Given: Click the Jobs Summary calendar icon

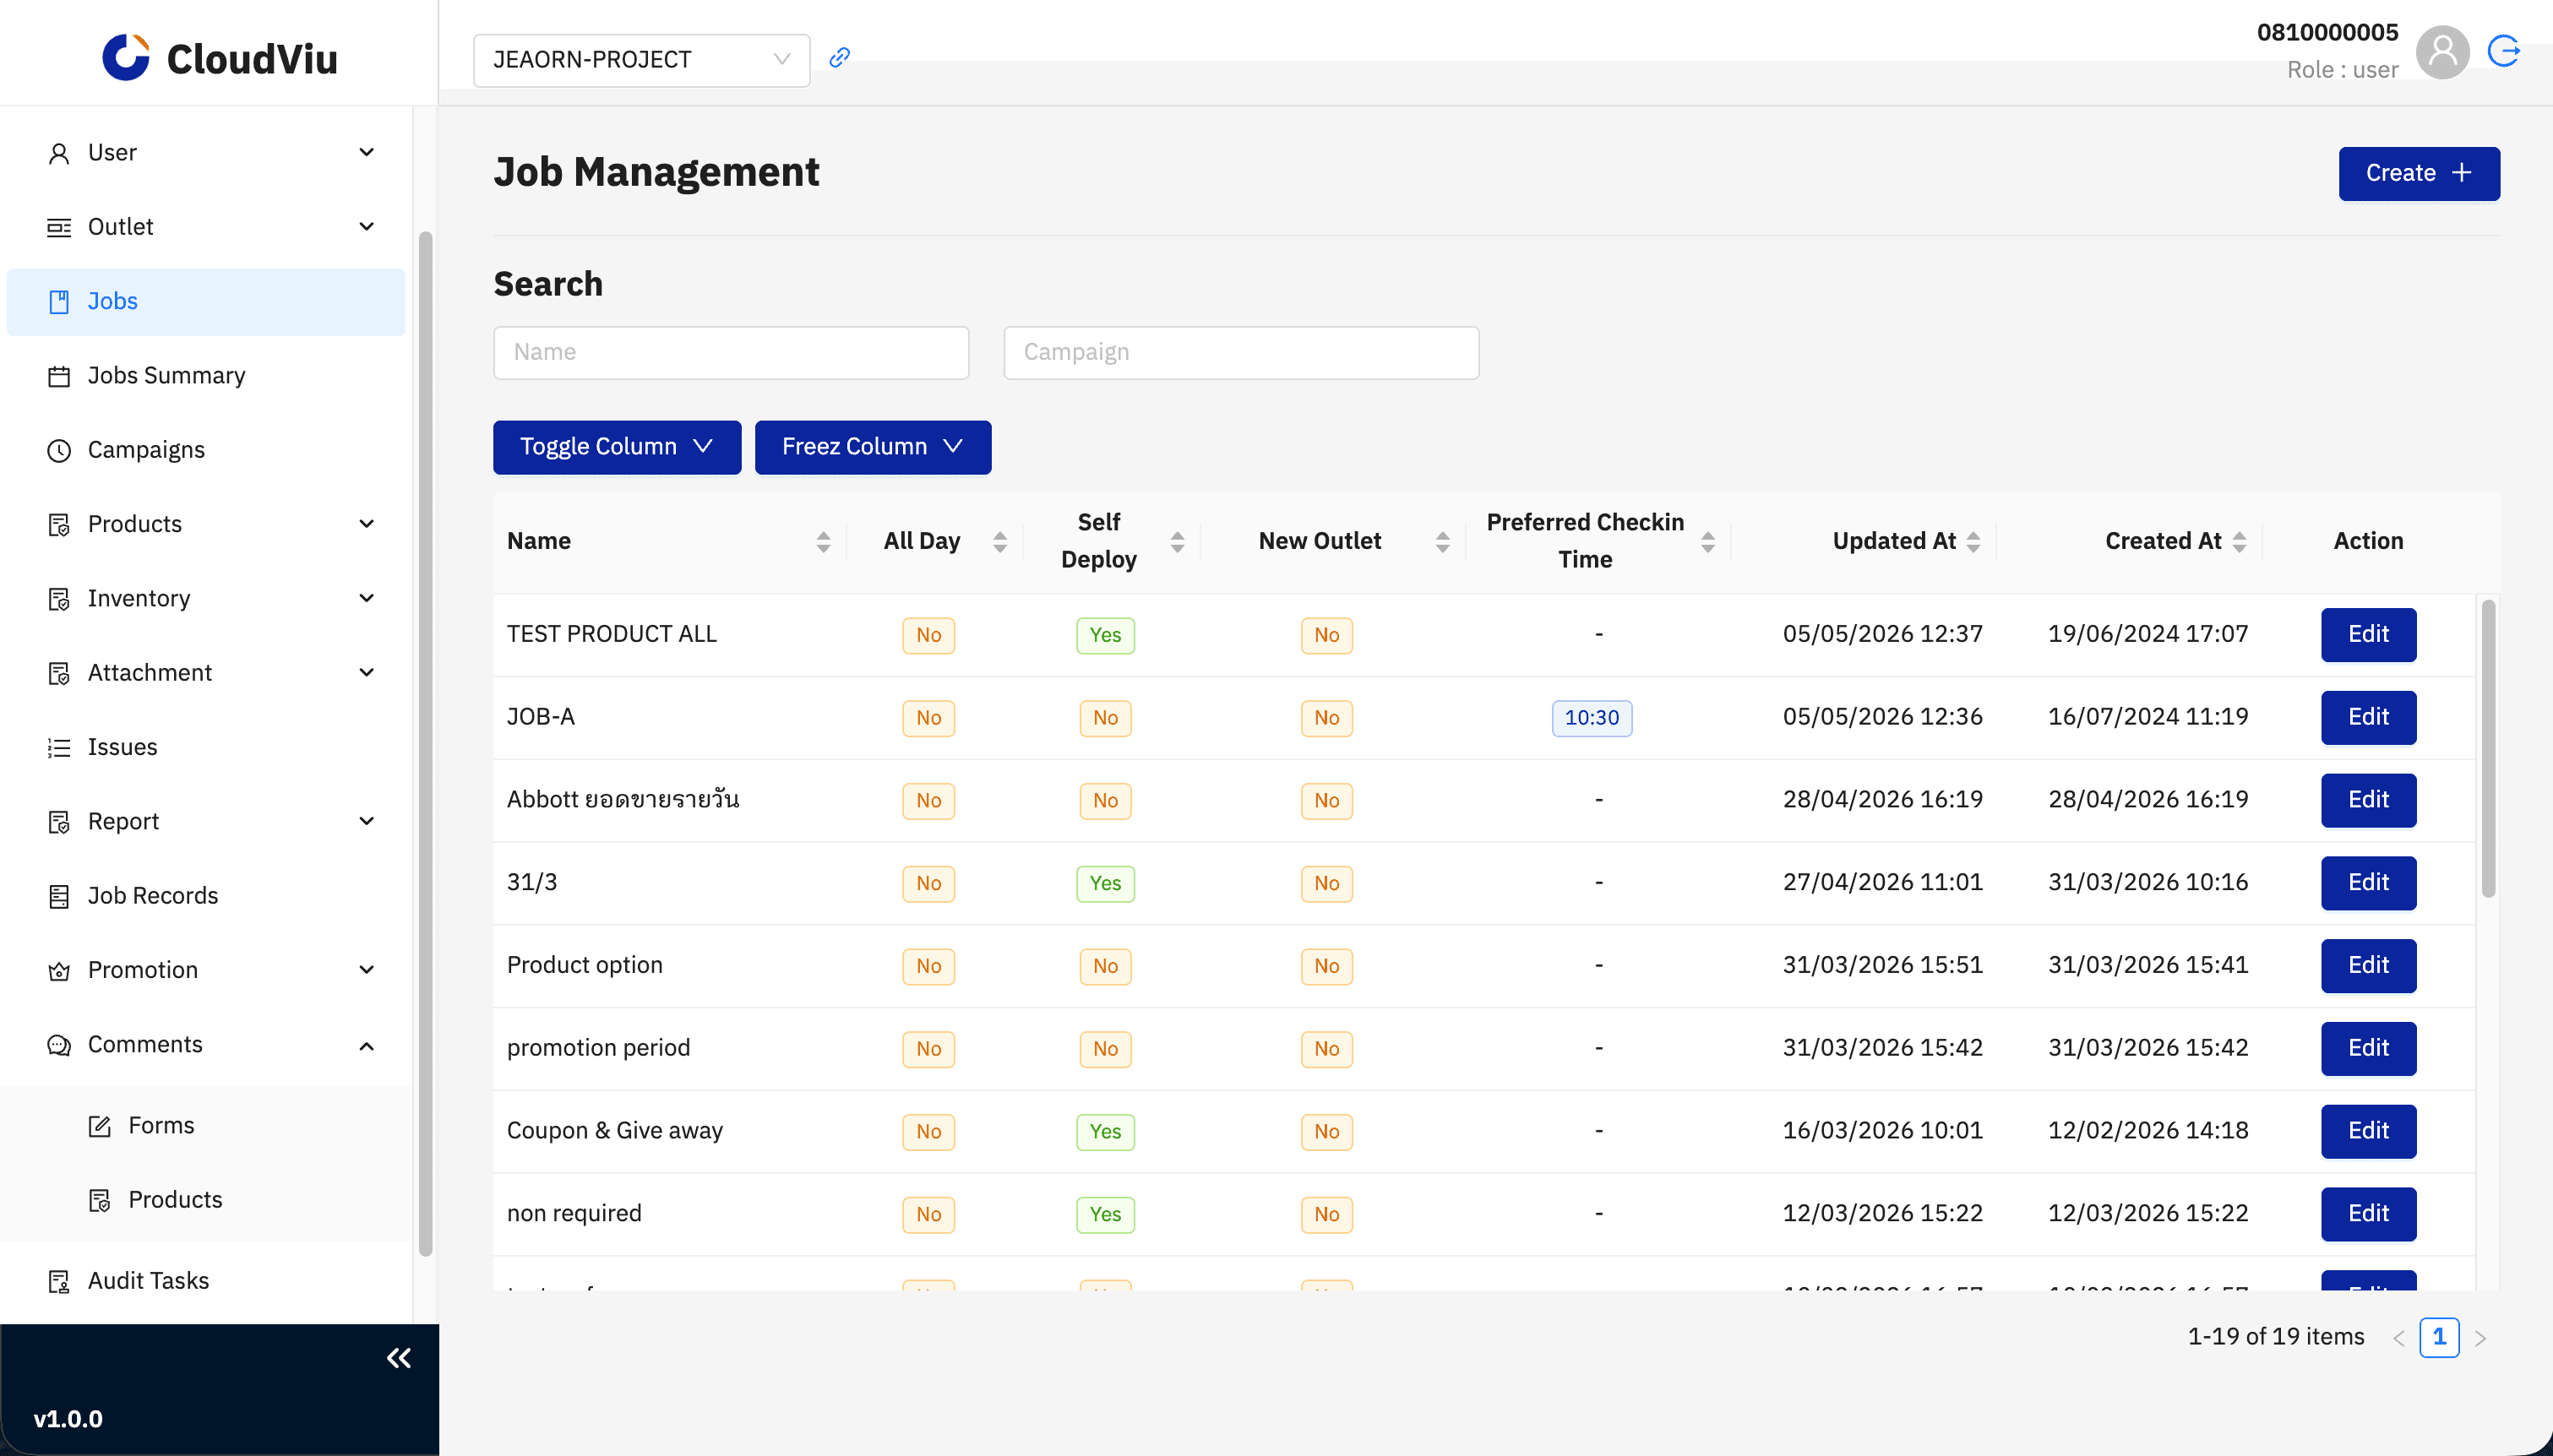Looking at the screenshot, I should (59, 376).
